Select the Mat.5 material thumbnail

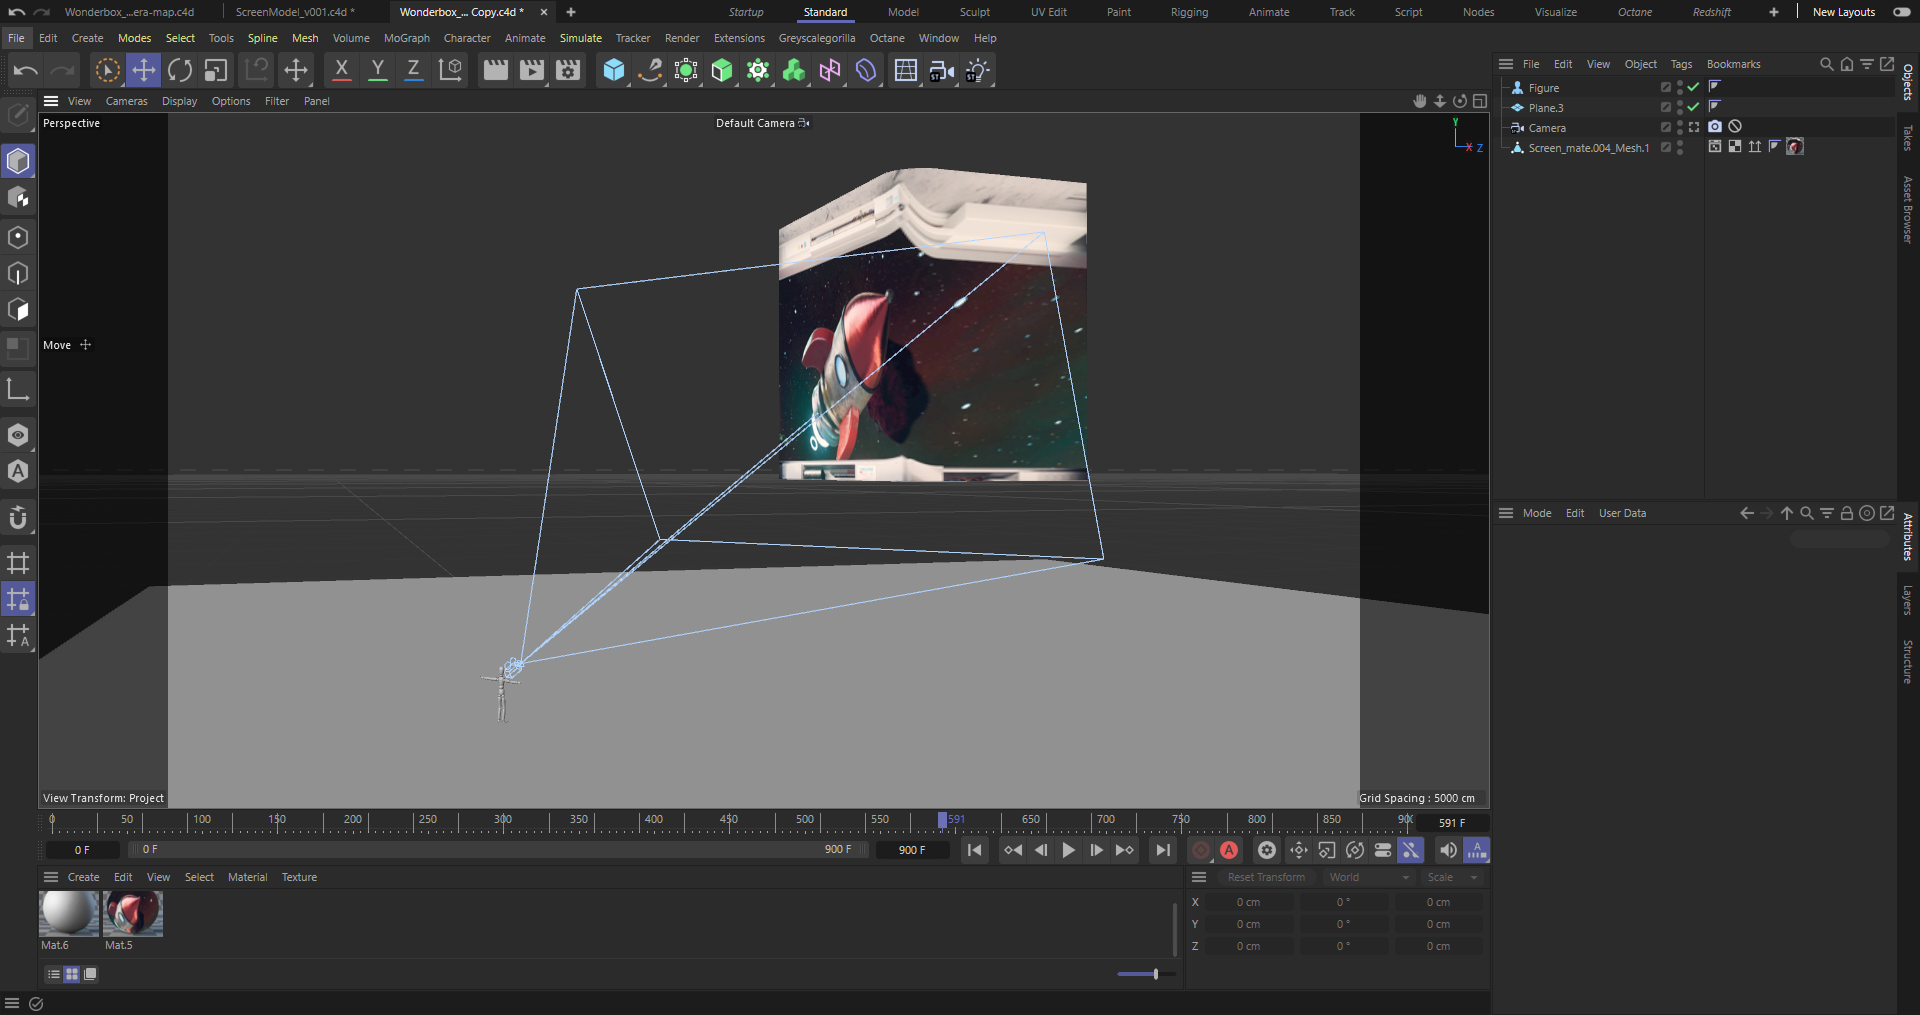pos(133,913)
